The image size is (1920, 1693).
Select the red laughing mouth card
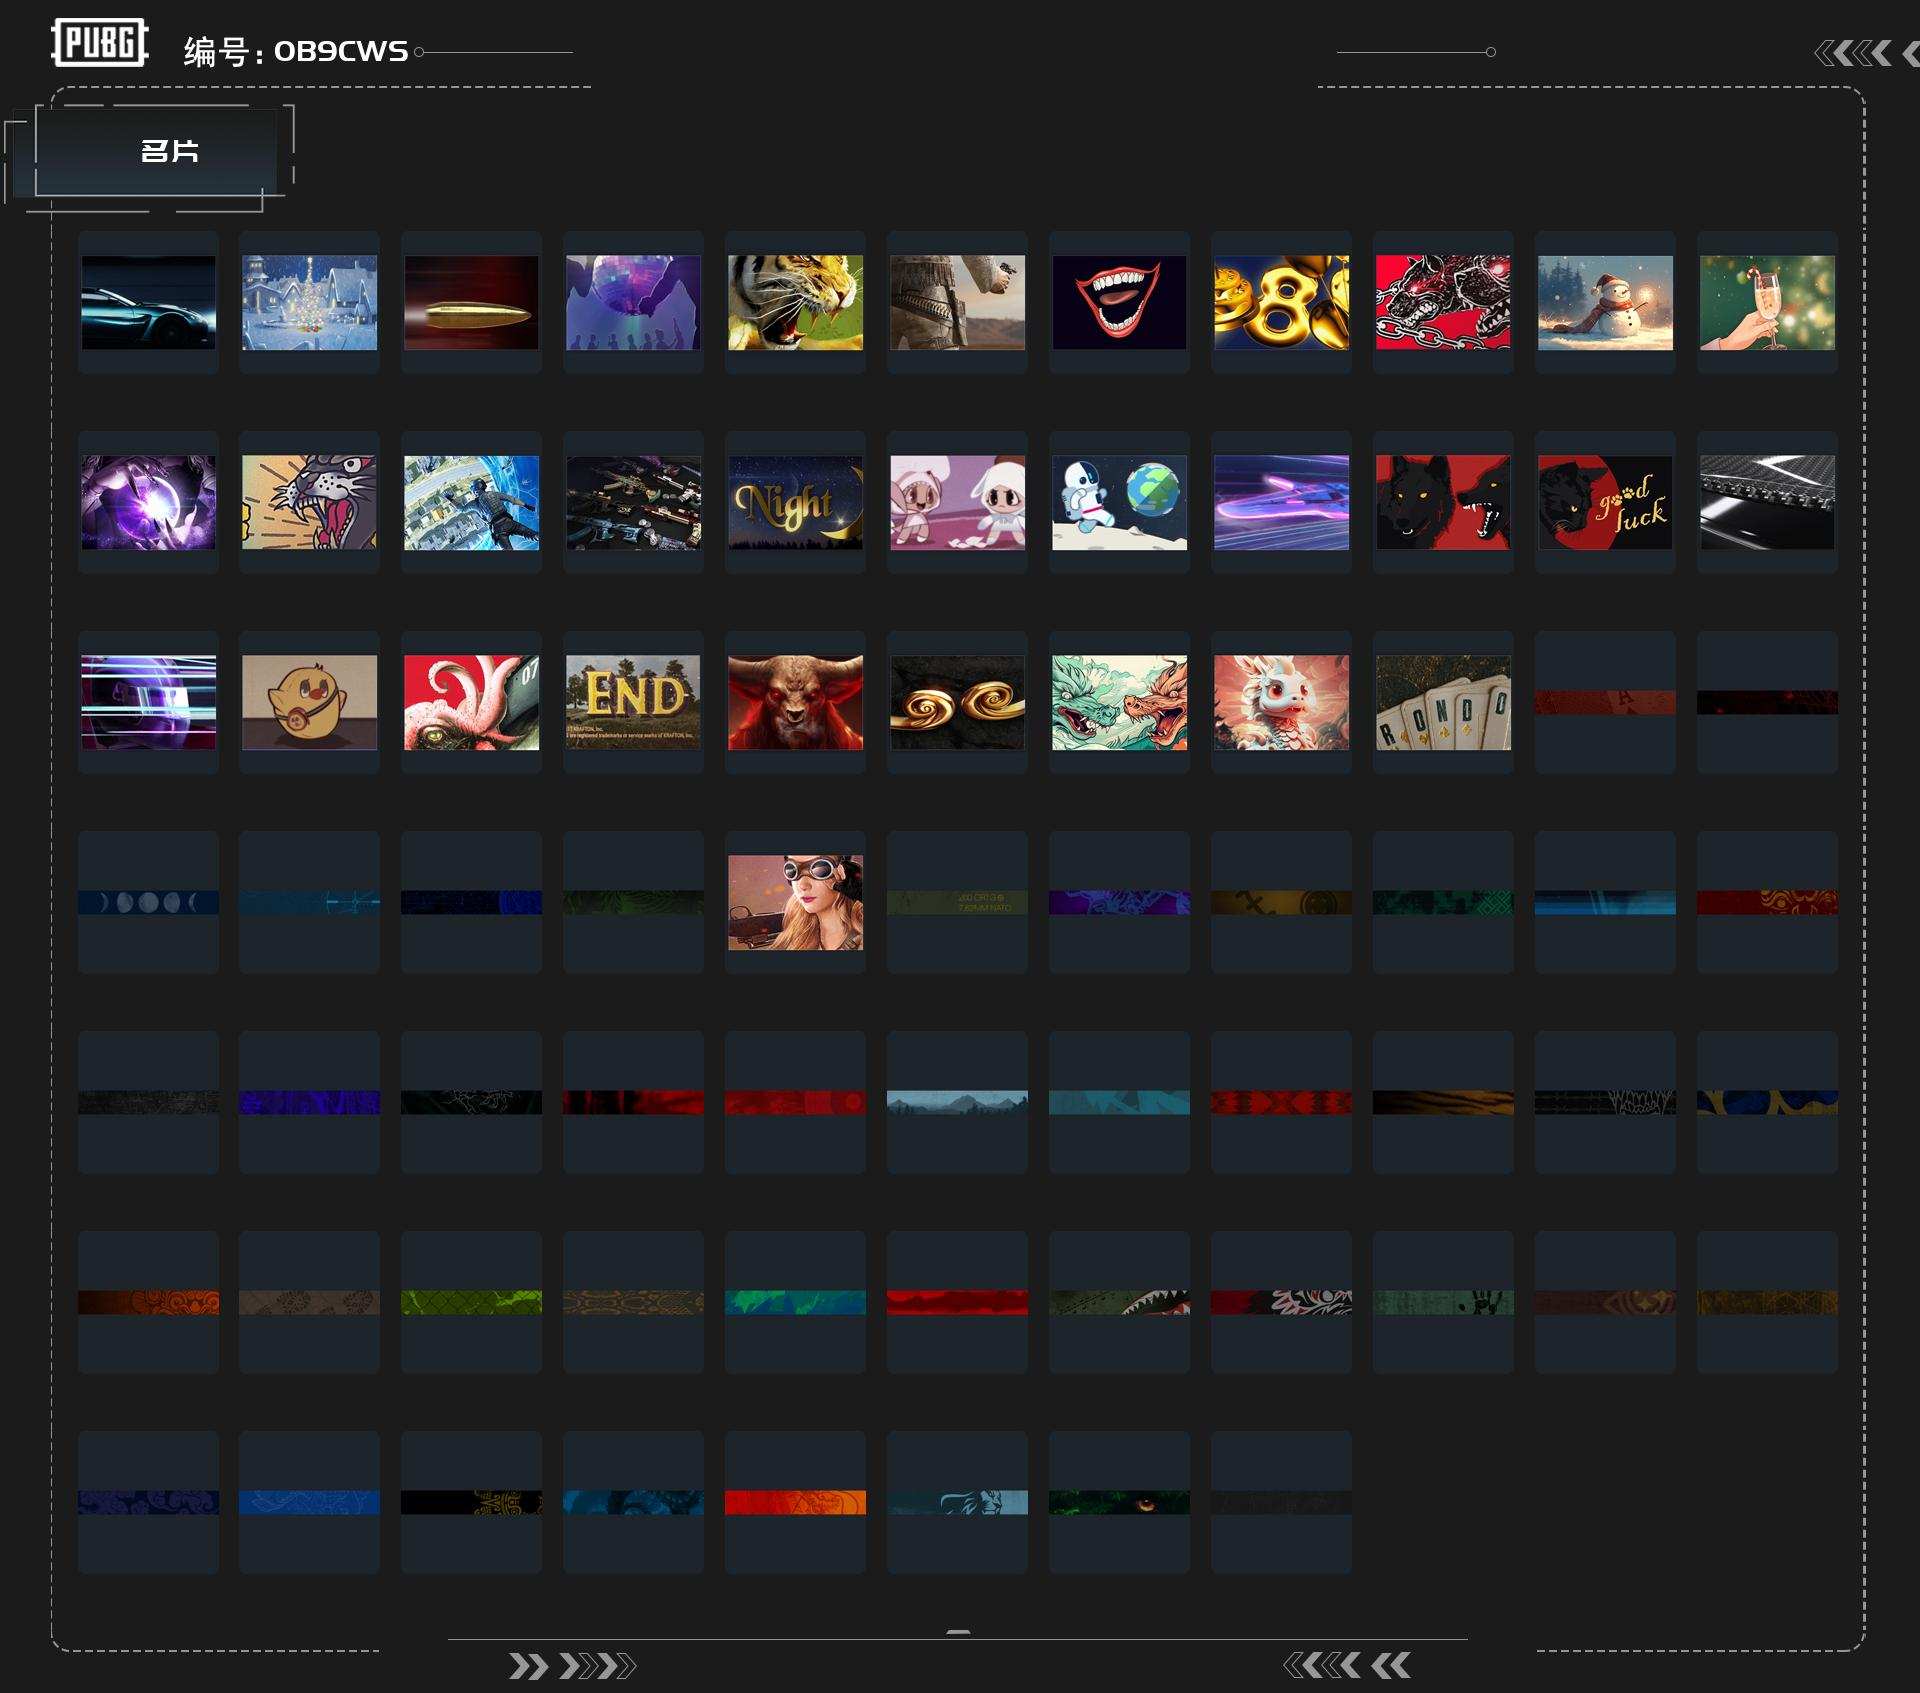click(x=1119, y=302)
